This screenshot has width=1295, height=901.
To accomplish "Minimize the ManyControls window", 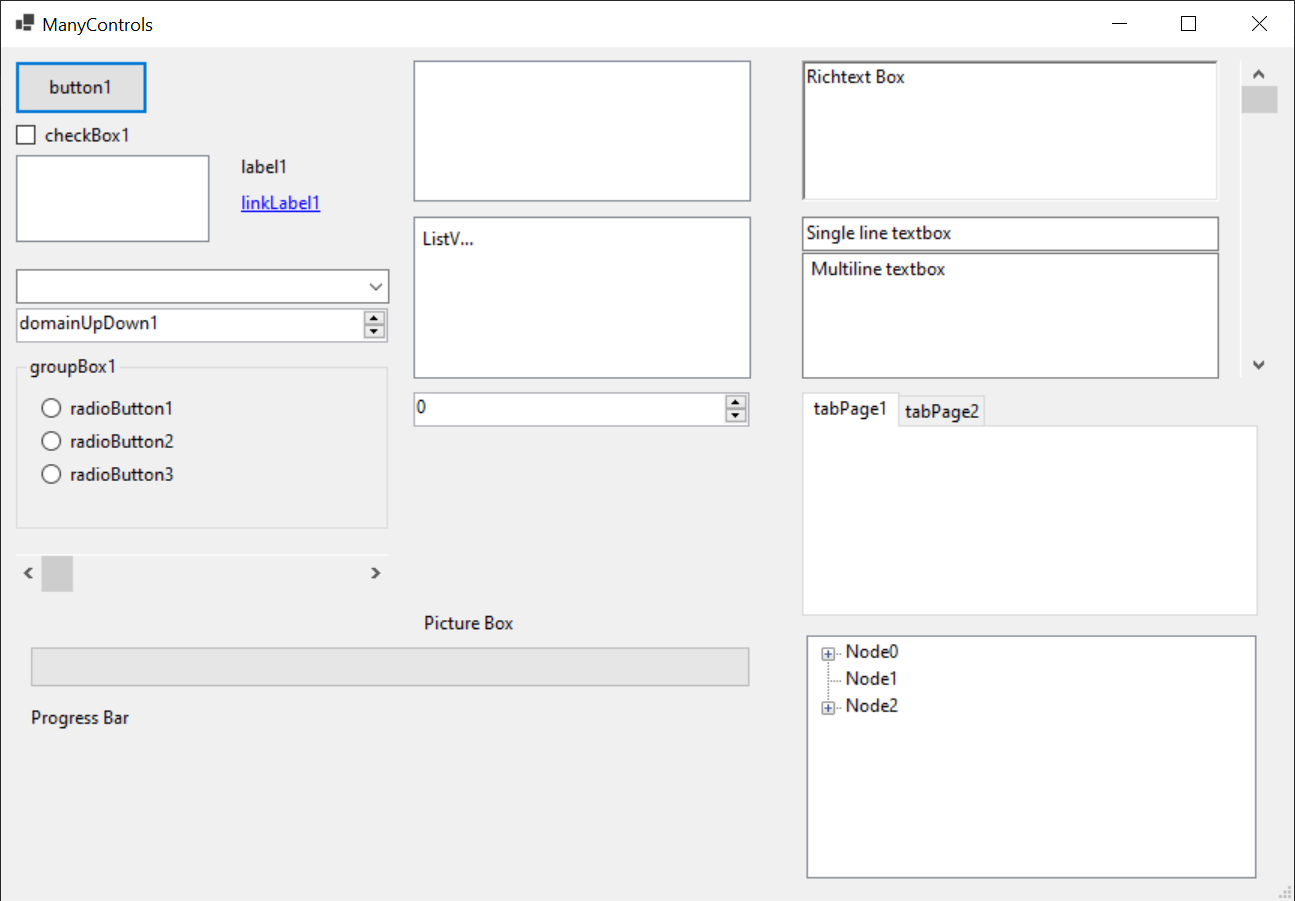I will pyautogui.click(x=1119, y=24).
